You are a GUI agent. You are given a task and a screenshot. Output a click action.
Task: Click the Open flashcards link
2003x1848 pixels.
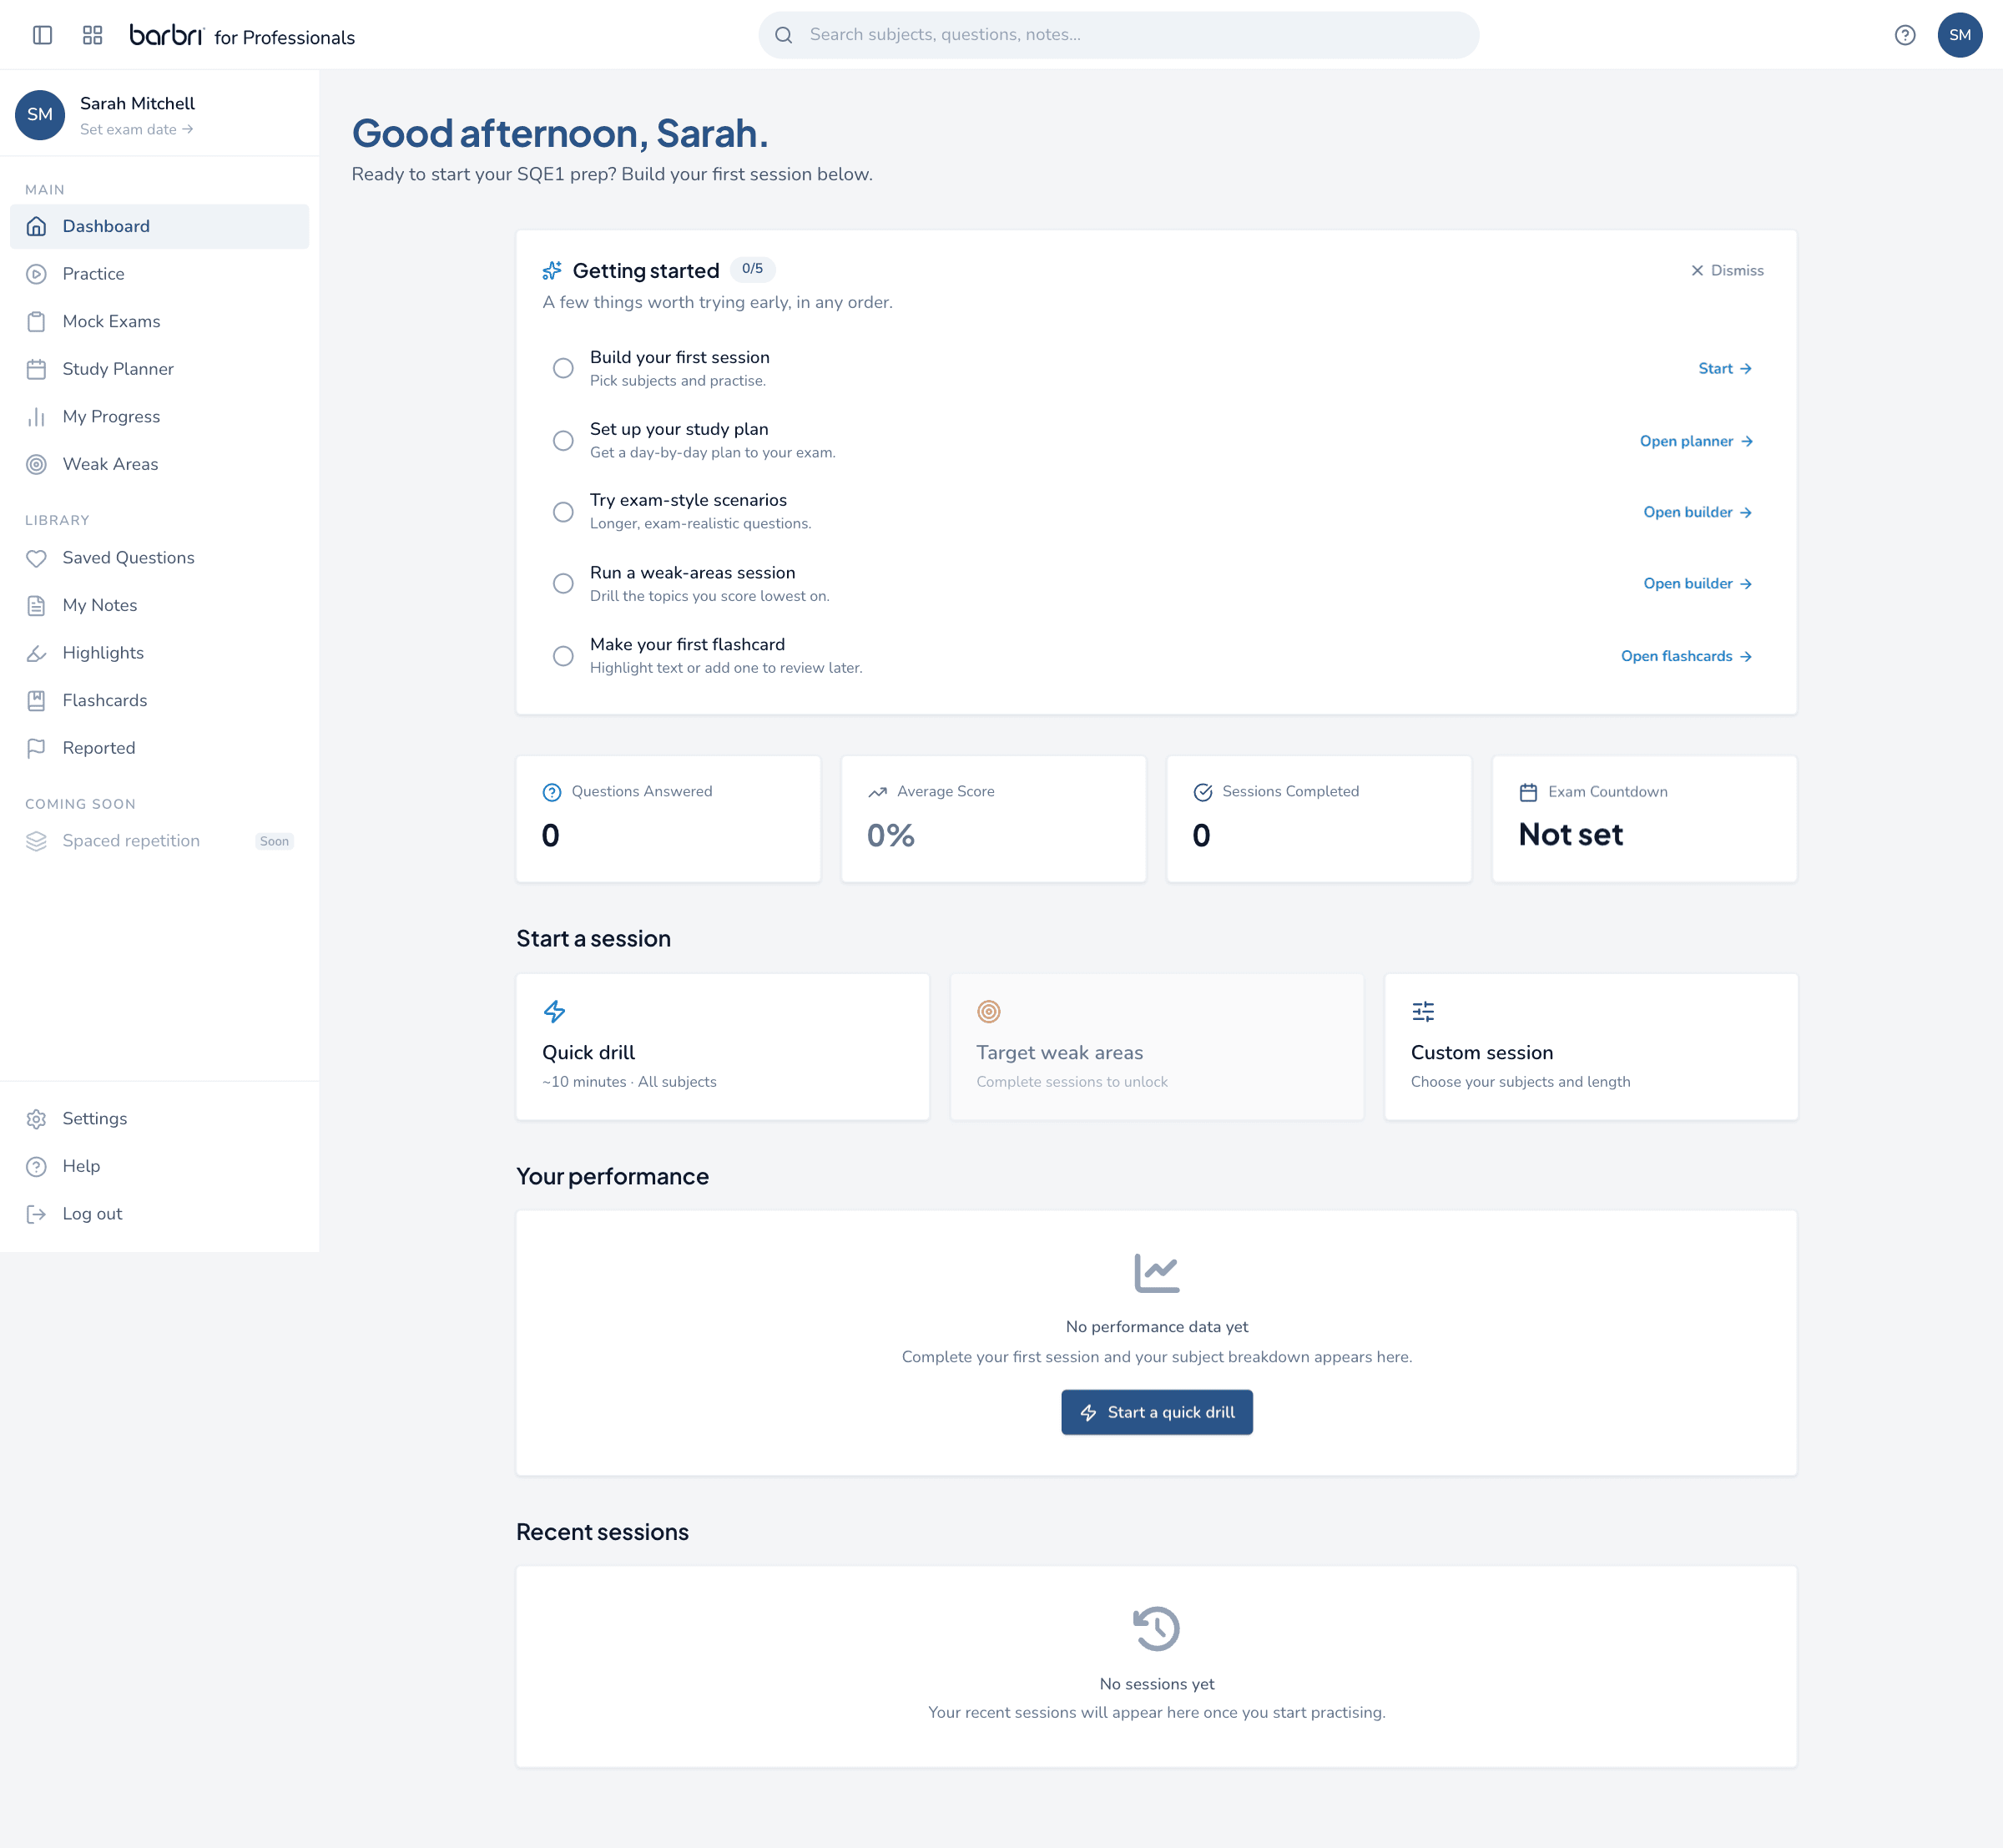click(1686, 656)
